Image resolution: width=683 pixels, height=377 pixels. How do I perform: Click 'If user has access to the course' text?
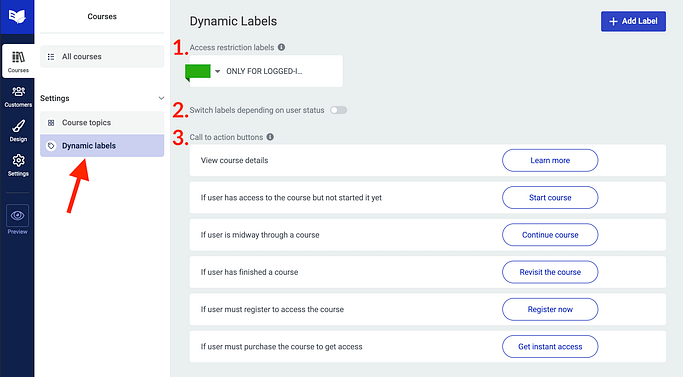tap(291, 197)
